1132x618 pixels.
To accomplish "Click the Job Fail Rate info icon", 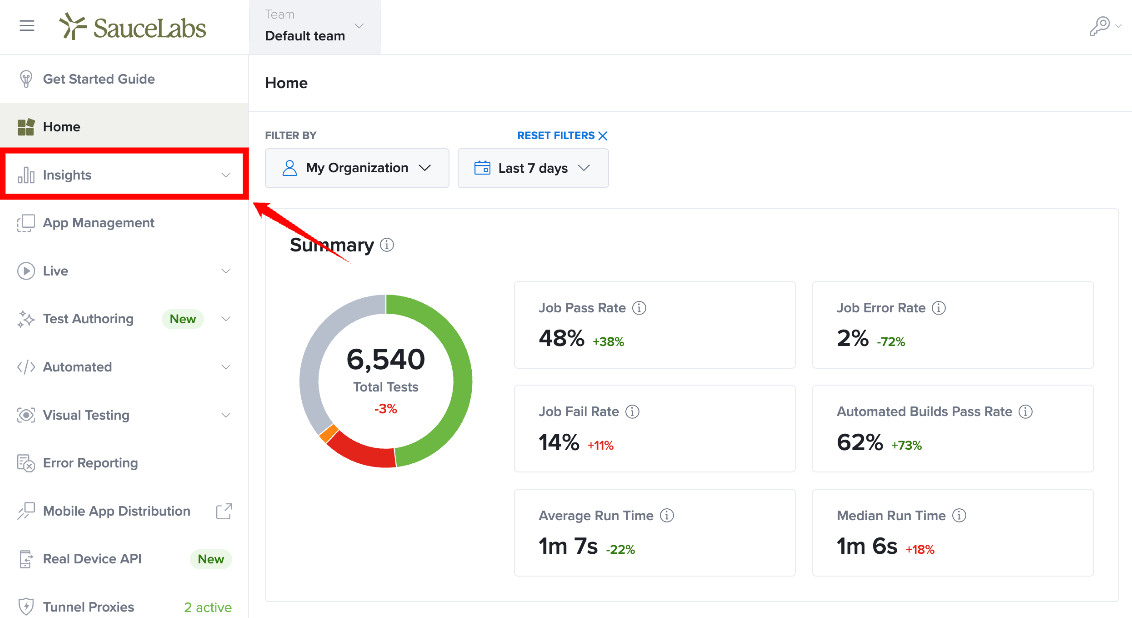I will (x=632, y=412).
